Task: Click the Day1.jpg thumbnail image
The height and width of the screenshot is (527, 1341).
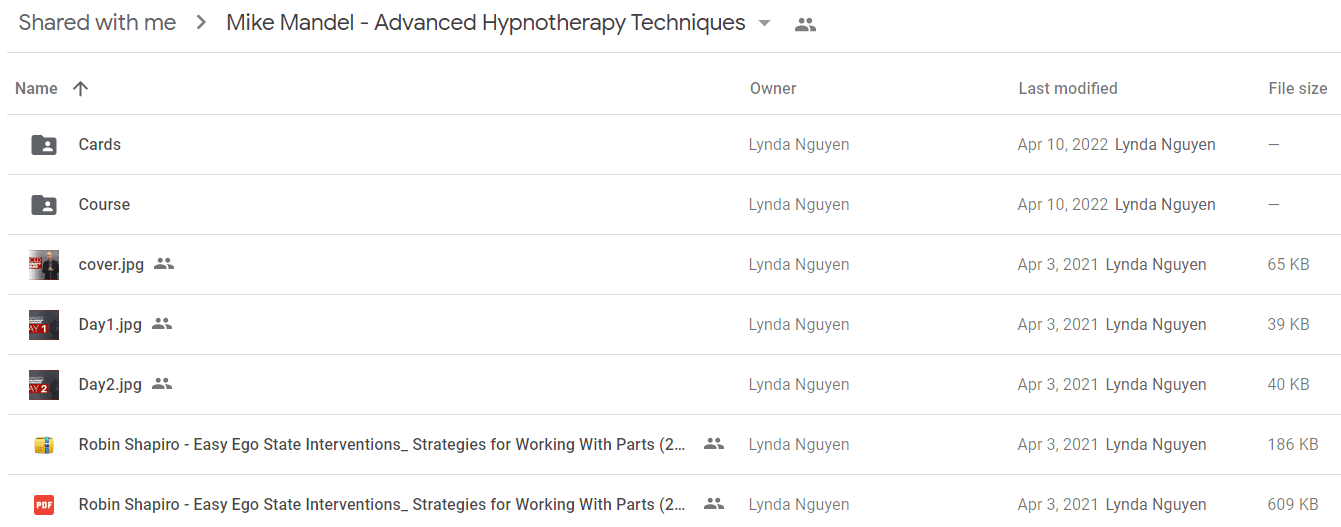Action: coord(44,325)
